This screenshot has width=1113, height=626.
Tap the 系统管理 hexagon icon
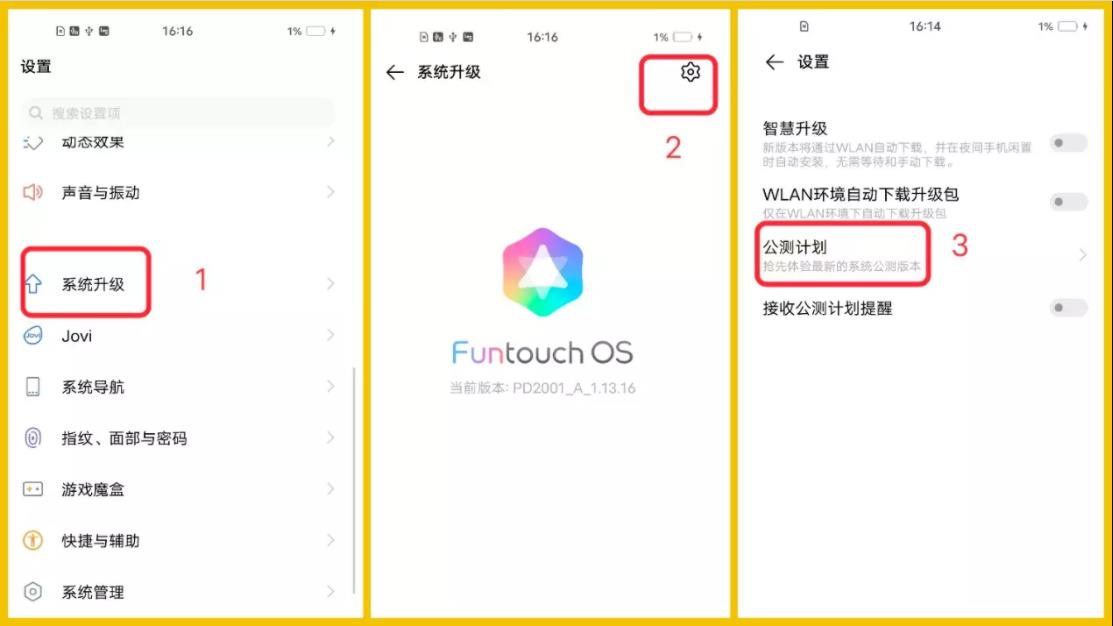coord(33,591)
